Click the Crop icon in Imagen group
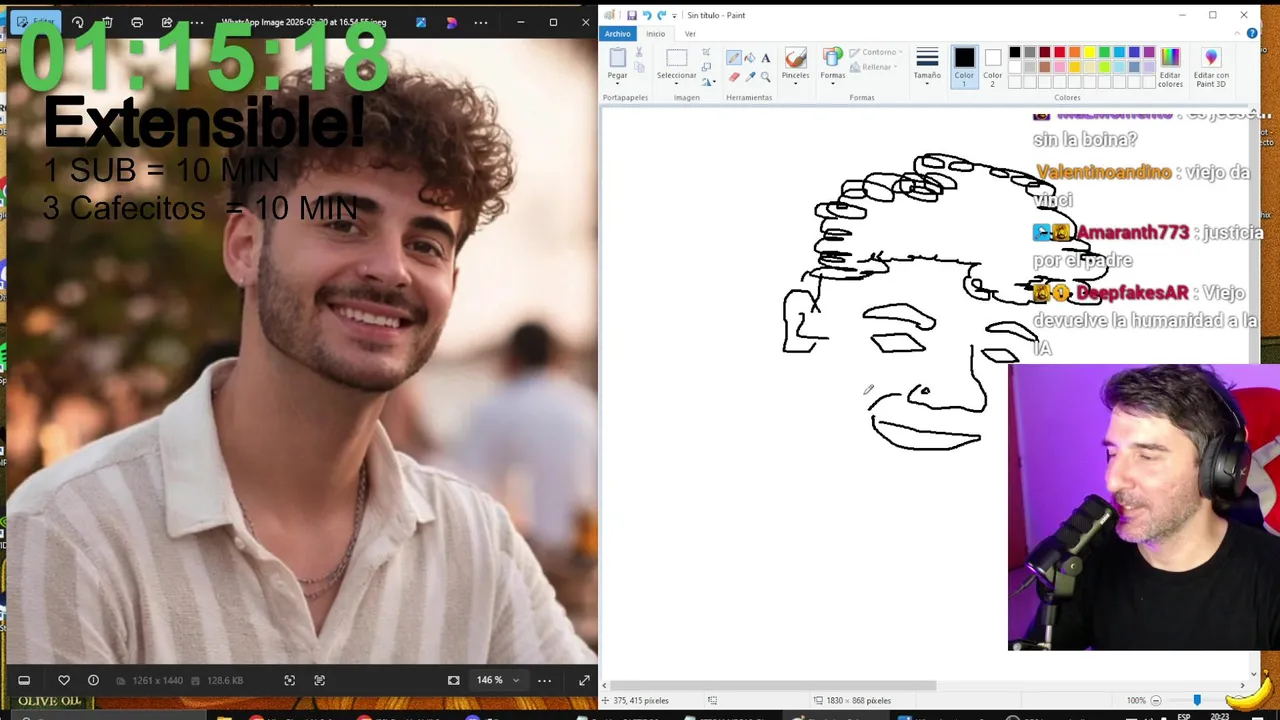The width and height of the screenshot is (1280, 720). click(x=706, y=53)
